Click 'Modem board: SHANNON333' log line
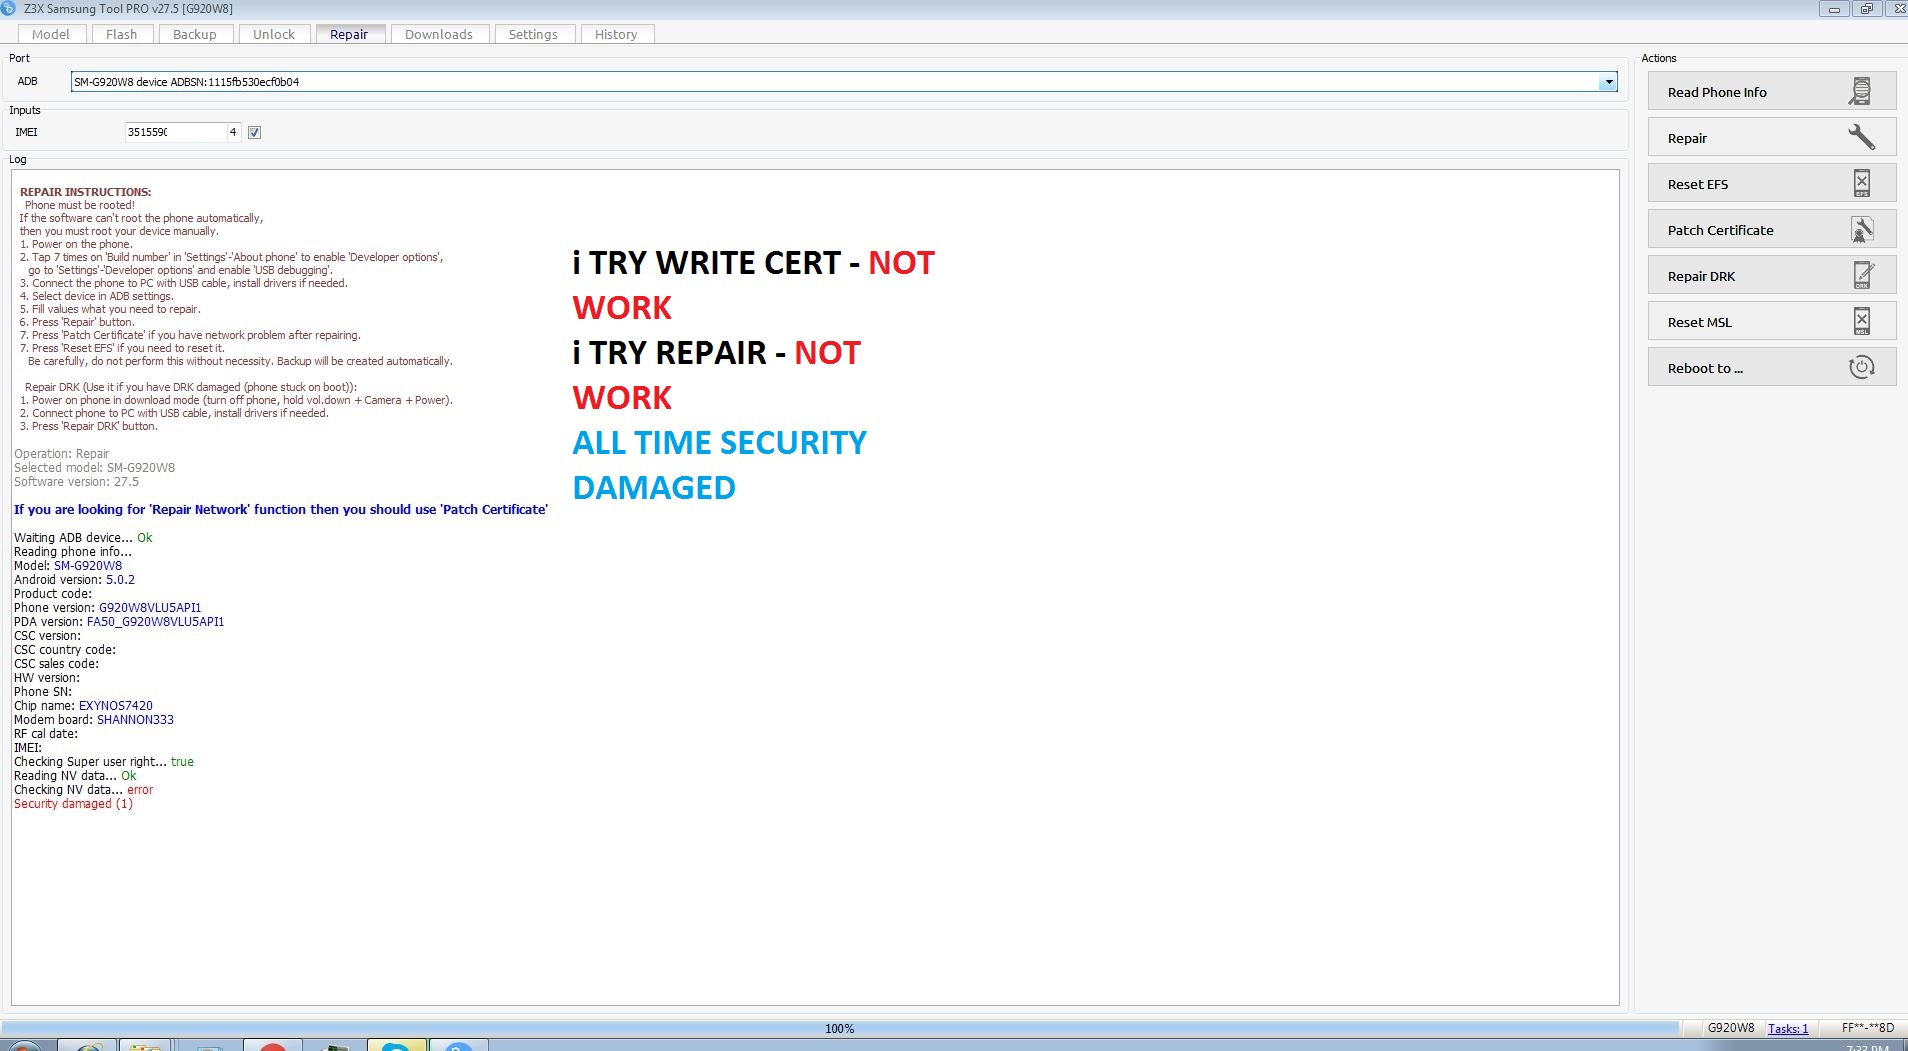Screen dimensions: 1908x1051 pos(94,720)
